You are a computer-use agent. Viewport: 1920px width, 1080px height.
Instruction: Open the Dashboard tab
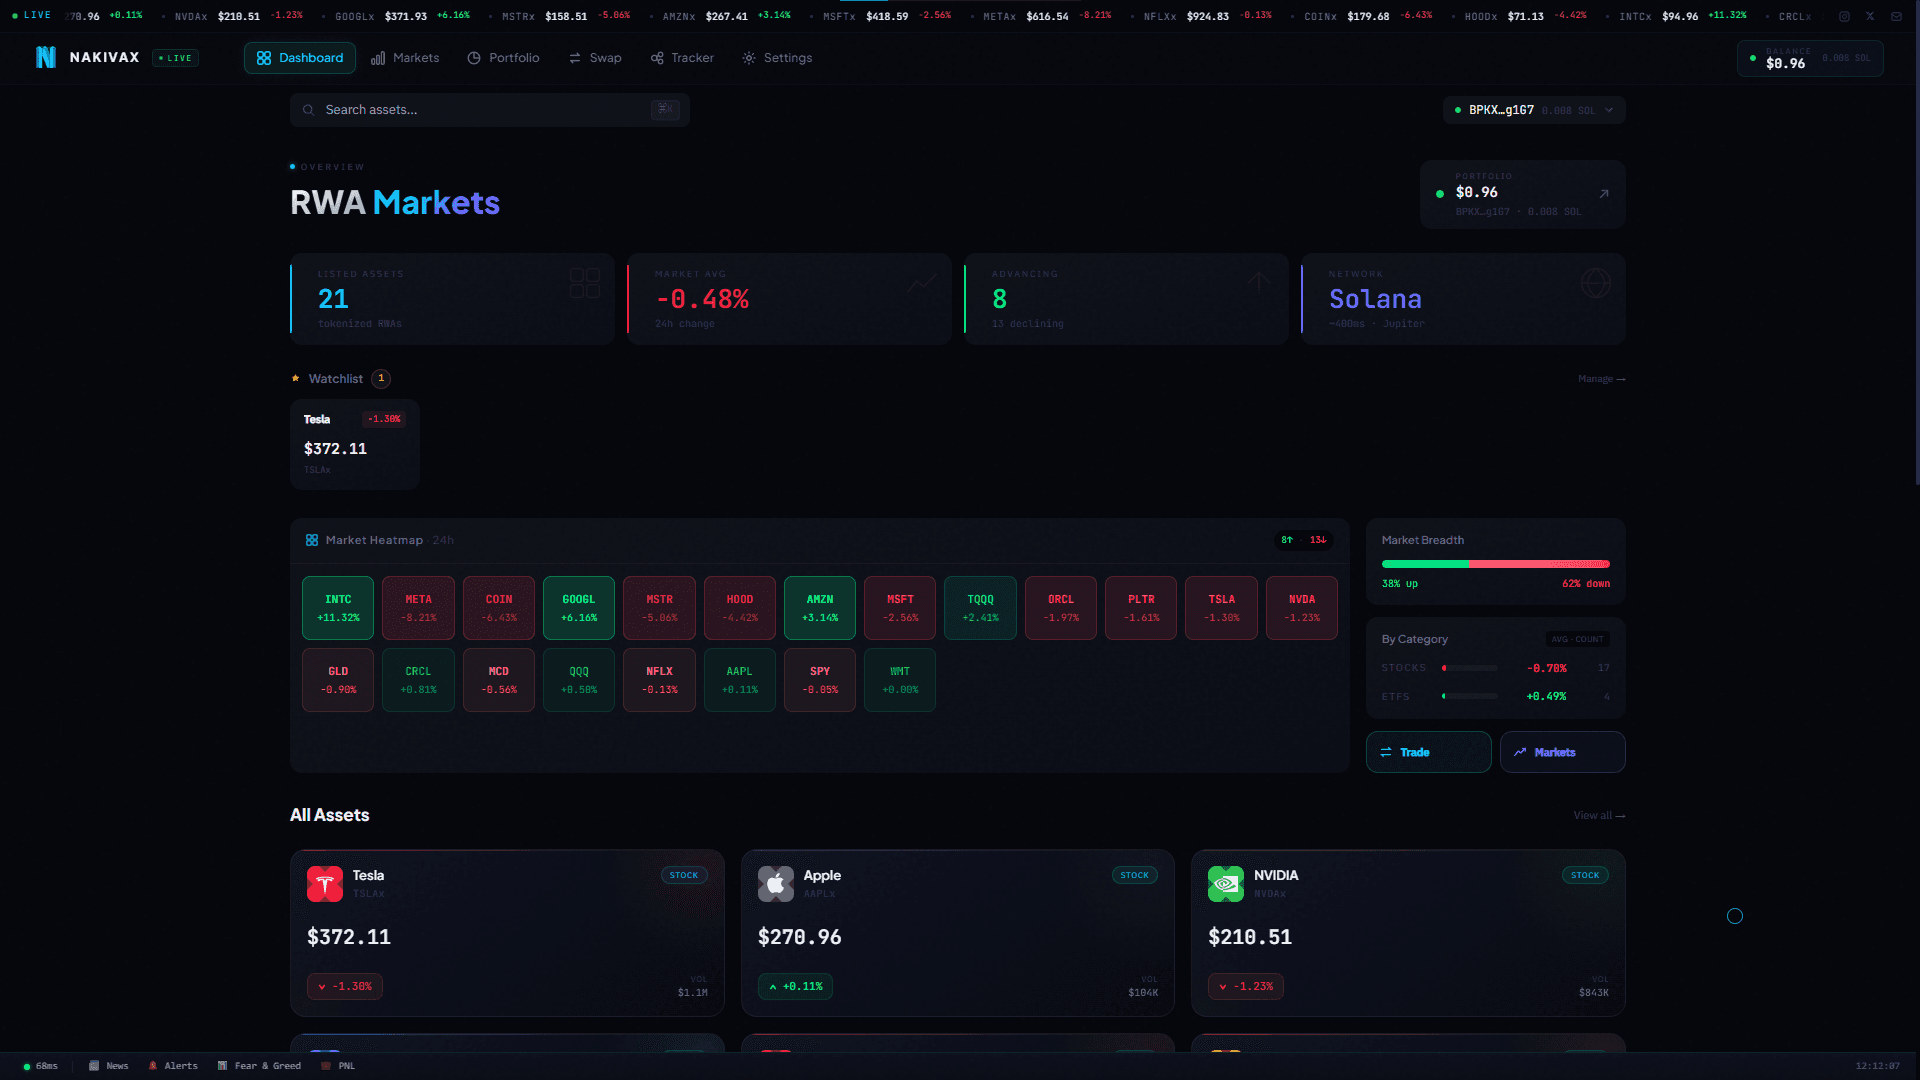coord(300,58)
